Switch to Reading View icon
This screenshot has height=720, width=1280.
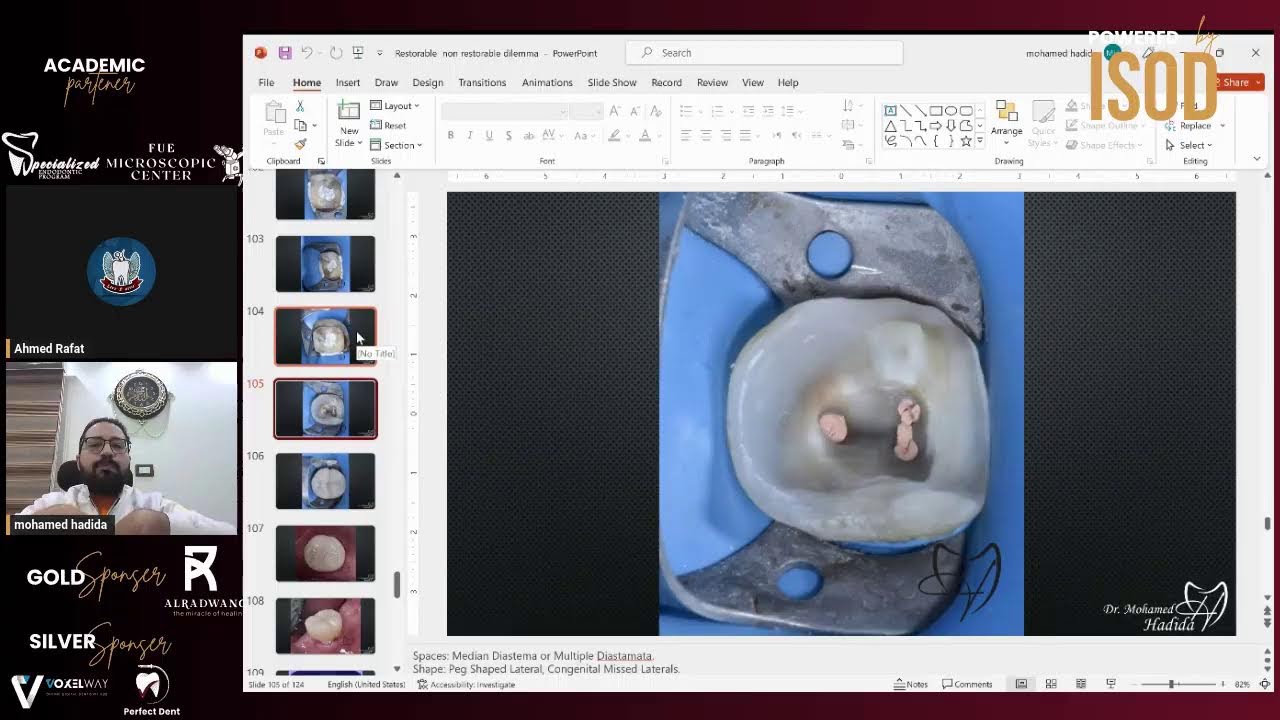[1081, 684]
